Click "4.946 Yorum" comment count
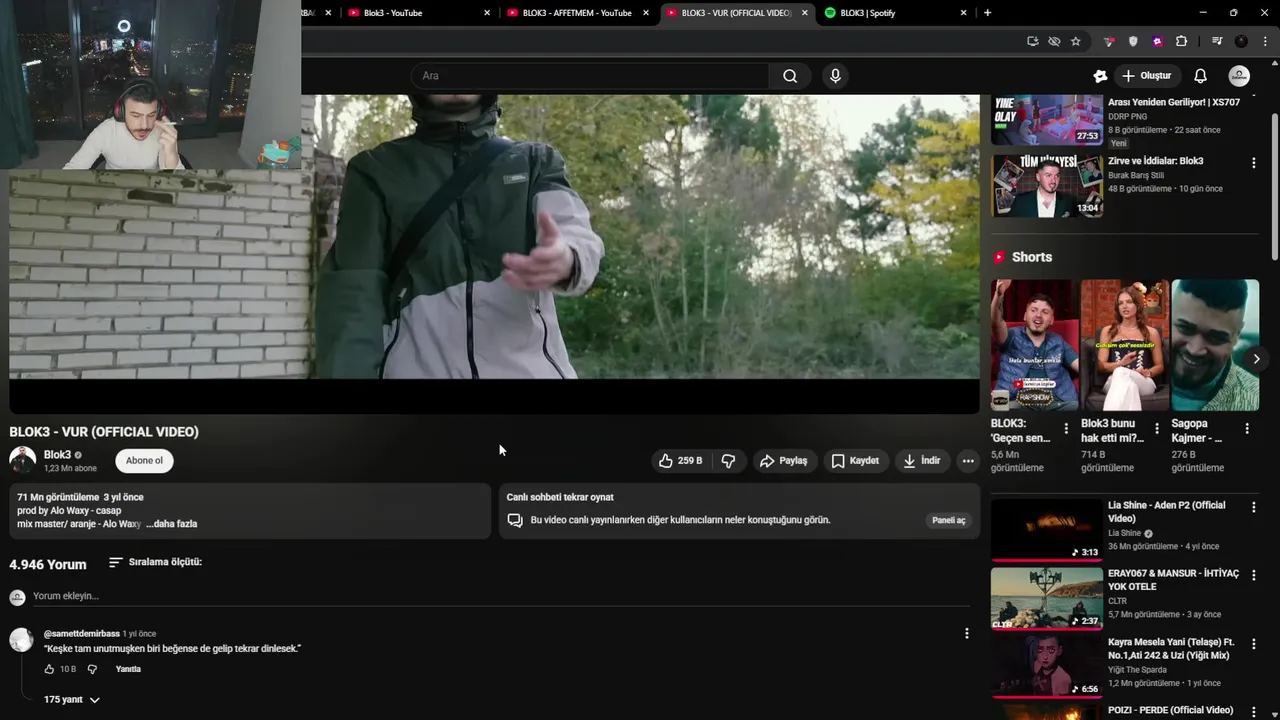1280x720 pixels. coord(48,564)
